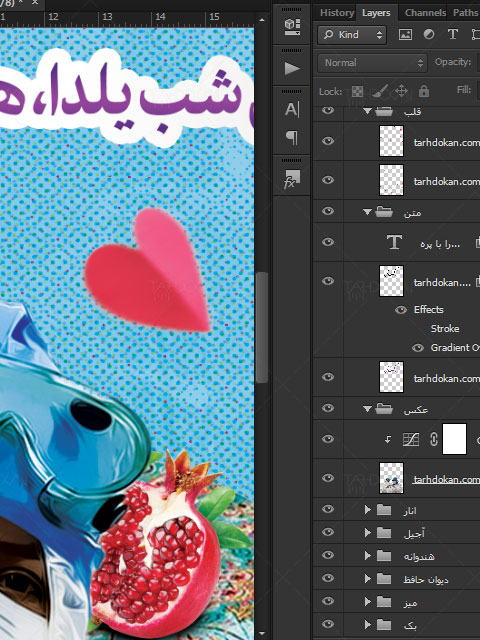Click folder icon of قلب group

coord(384,111)
